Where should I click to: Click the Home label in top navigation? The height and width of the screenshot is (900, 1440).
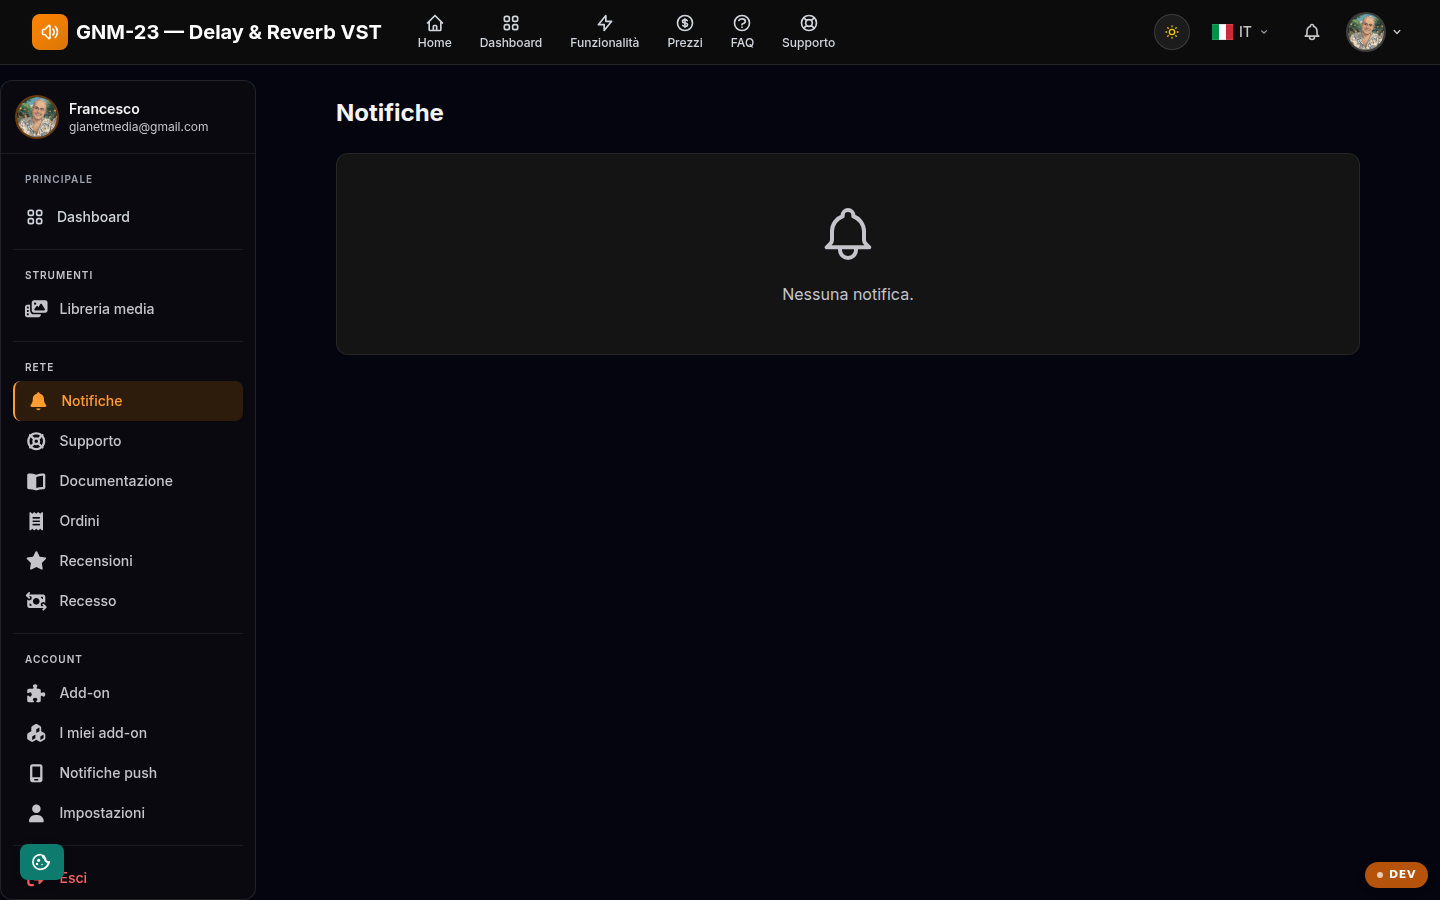coord(435,43)
